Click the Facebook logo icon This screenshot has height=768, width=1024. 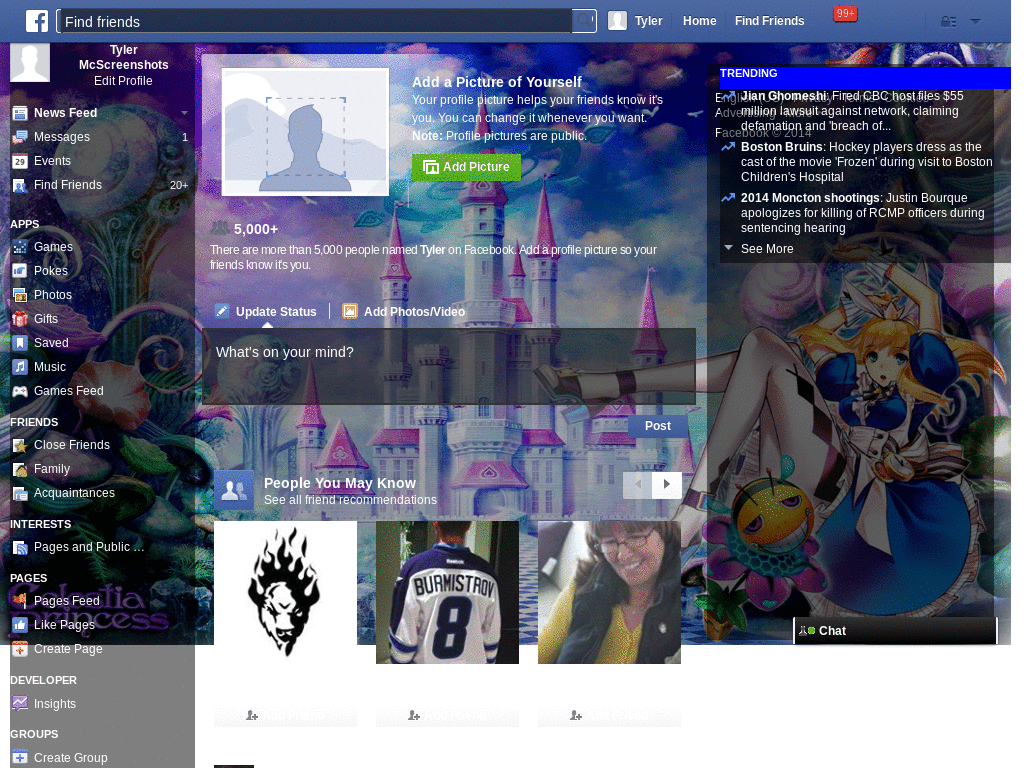(37, 21)
